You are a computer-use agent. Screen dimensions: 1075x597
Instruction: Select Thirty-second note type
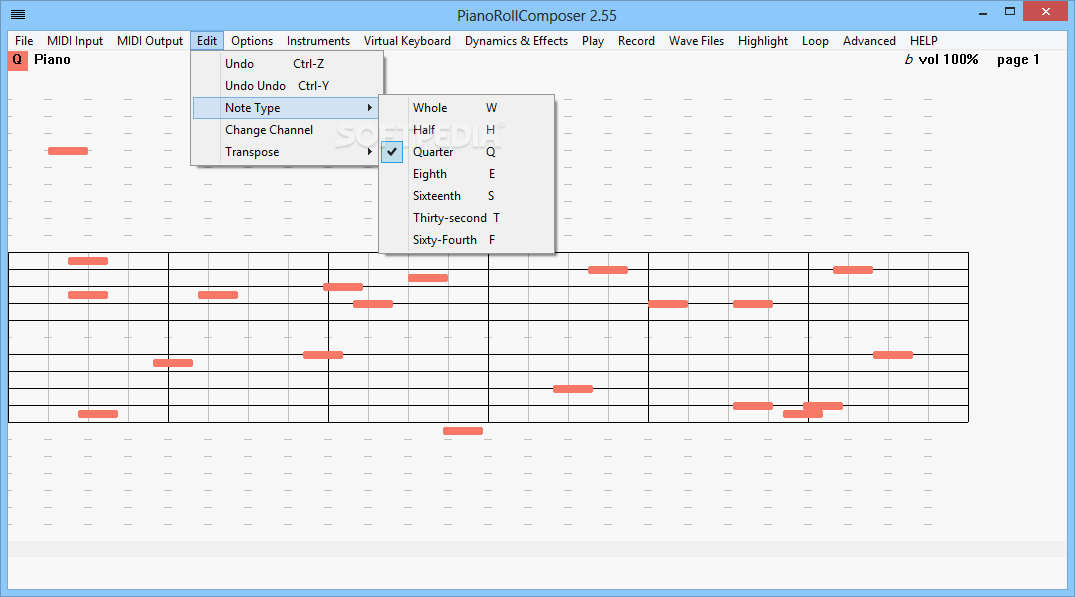click(x=466, y=217)
